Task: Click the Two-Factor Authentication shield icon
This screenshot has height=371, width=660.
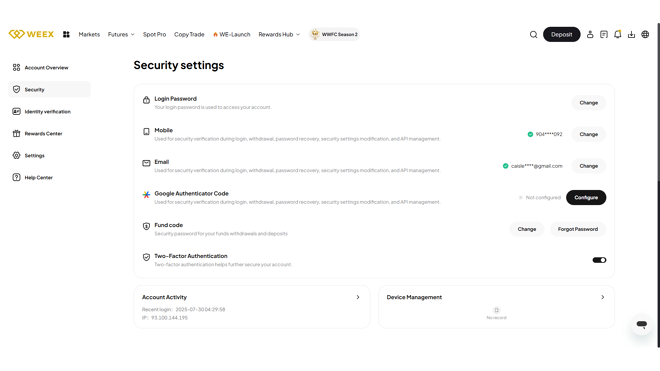Action: [146, 257]
